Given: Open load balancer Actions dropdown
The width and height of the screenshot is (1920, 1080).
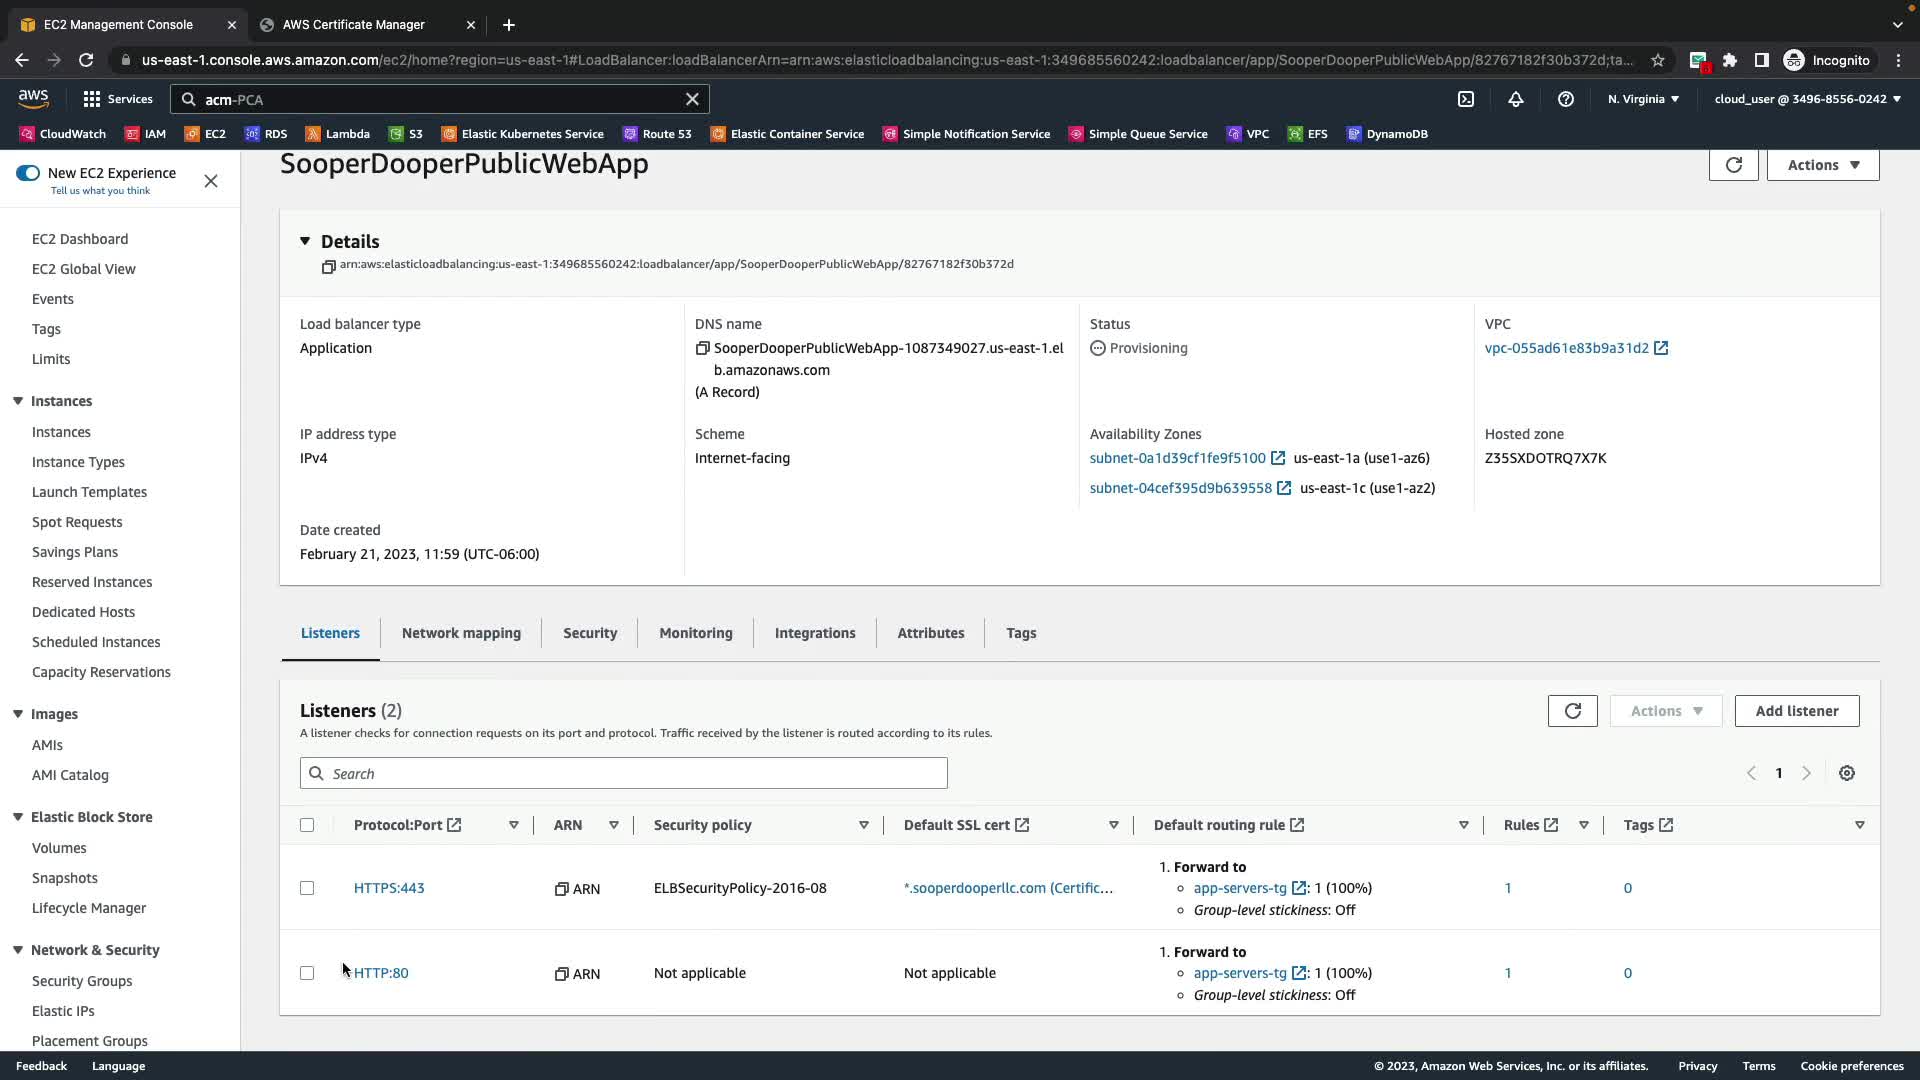Looking at the screenshot, I should tap(1822, 165).
